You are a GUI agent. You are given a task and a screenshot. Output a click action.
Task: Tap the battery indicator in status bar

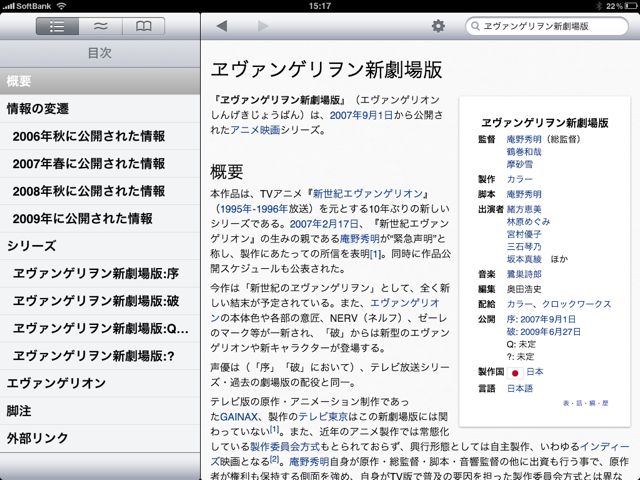click(630, 6)
